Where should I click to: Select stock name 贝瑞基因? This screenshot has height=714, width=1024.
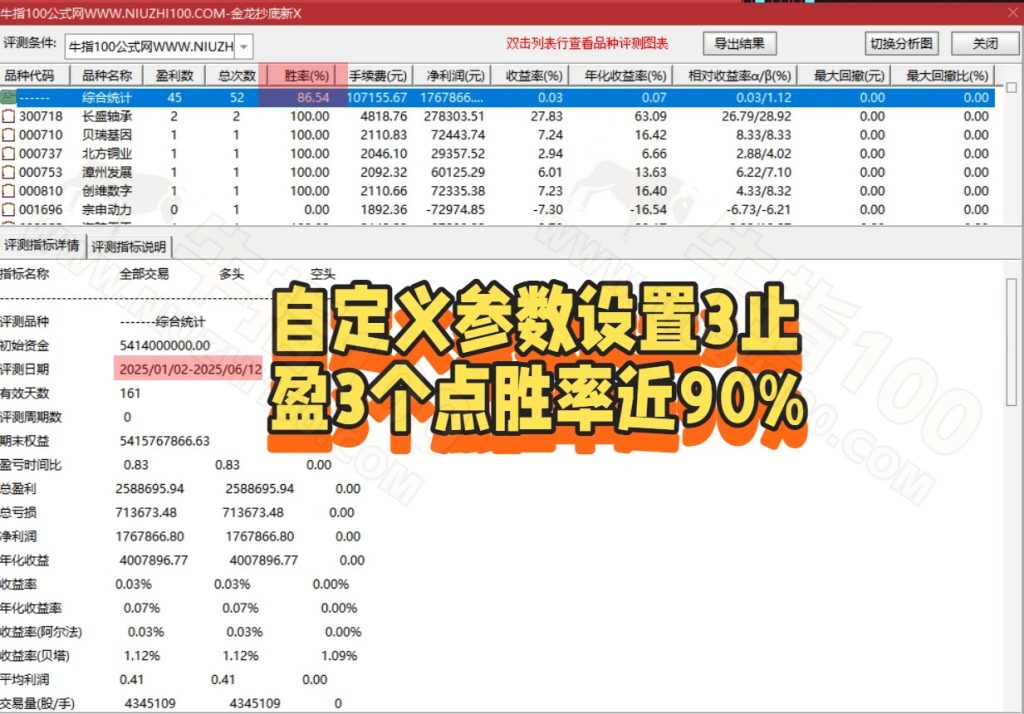[x=107, y=135]
